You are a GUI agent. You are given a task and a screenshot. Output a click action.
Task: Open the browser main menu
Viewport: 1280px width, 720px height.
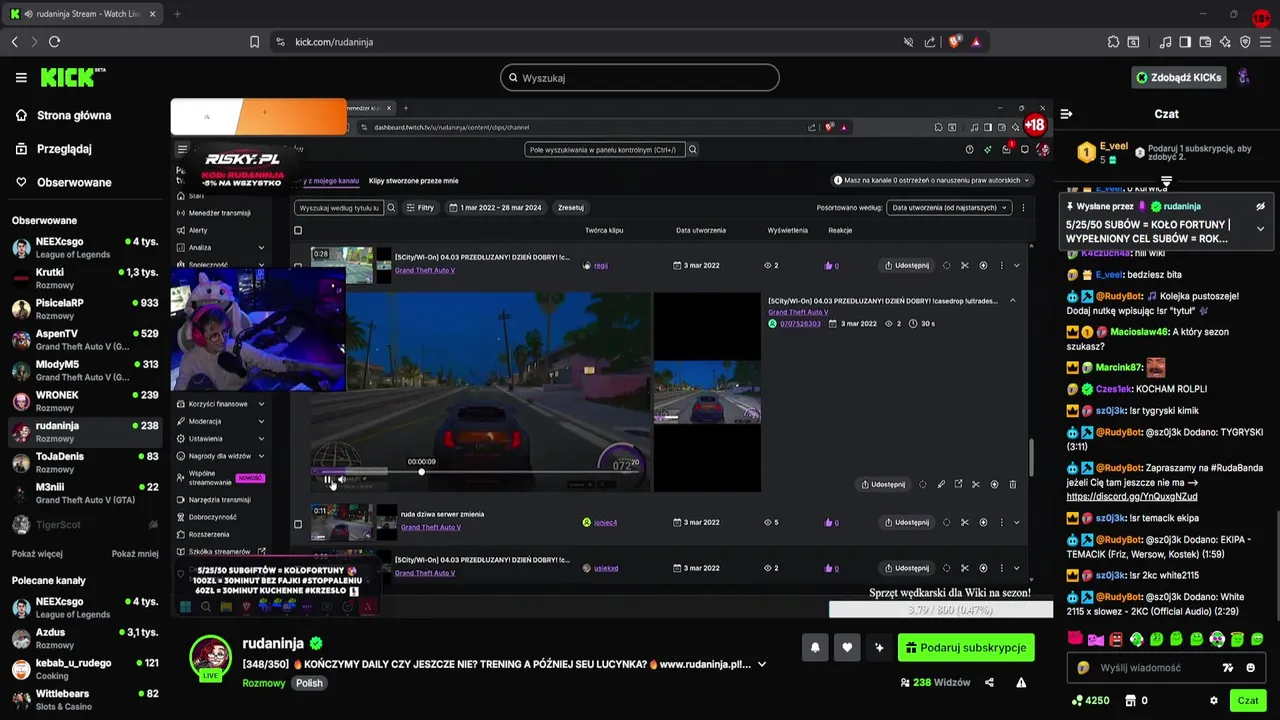click(1265, 42)
